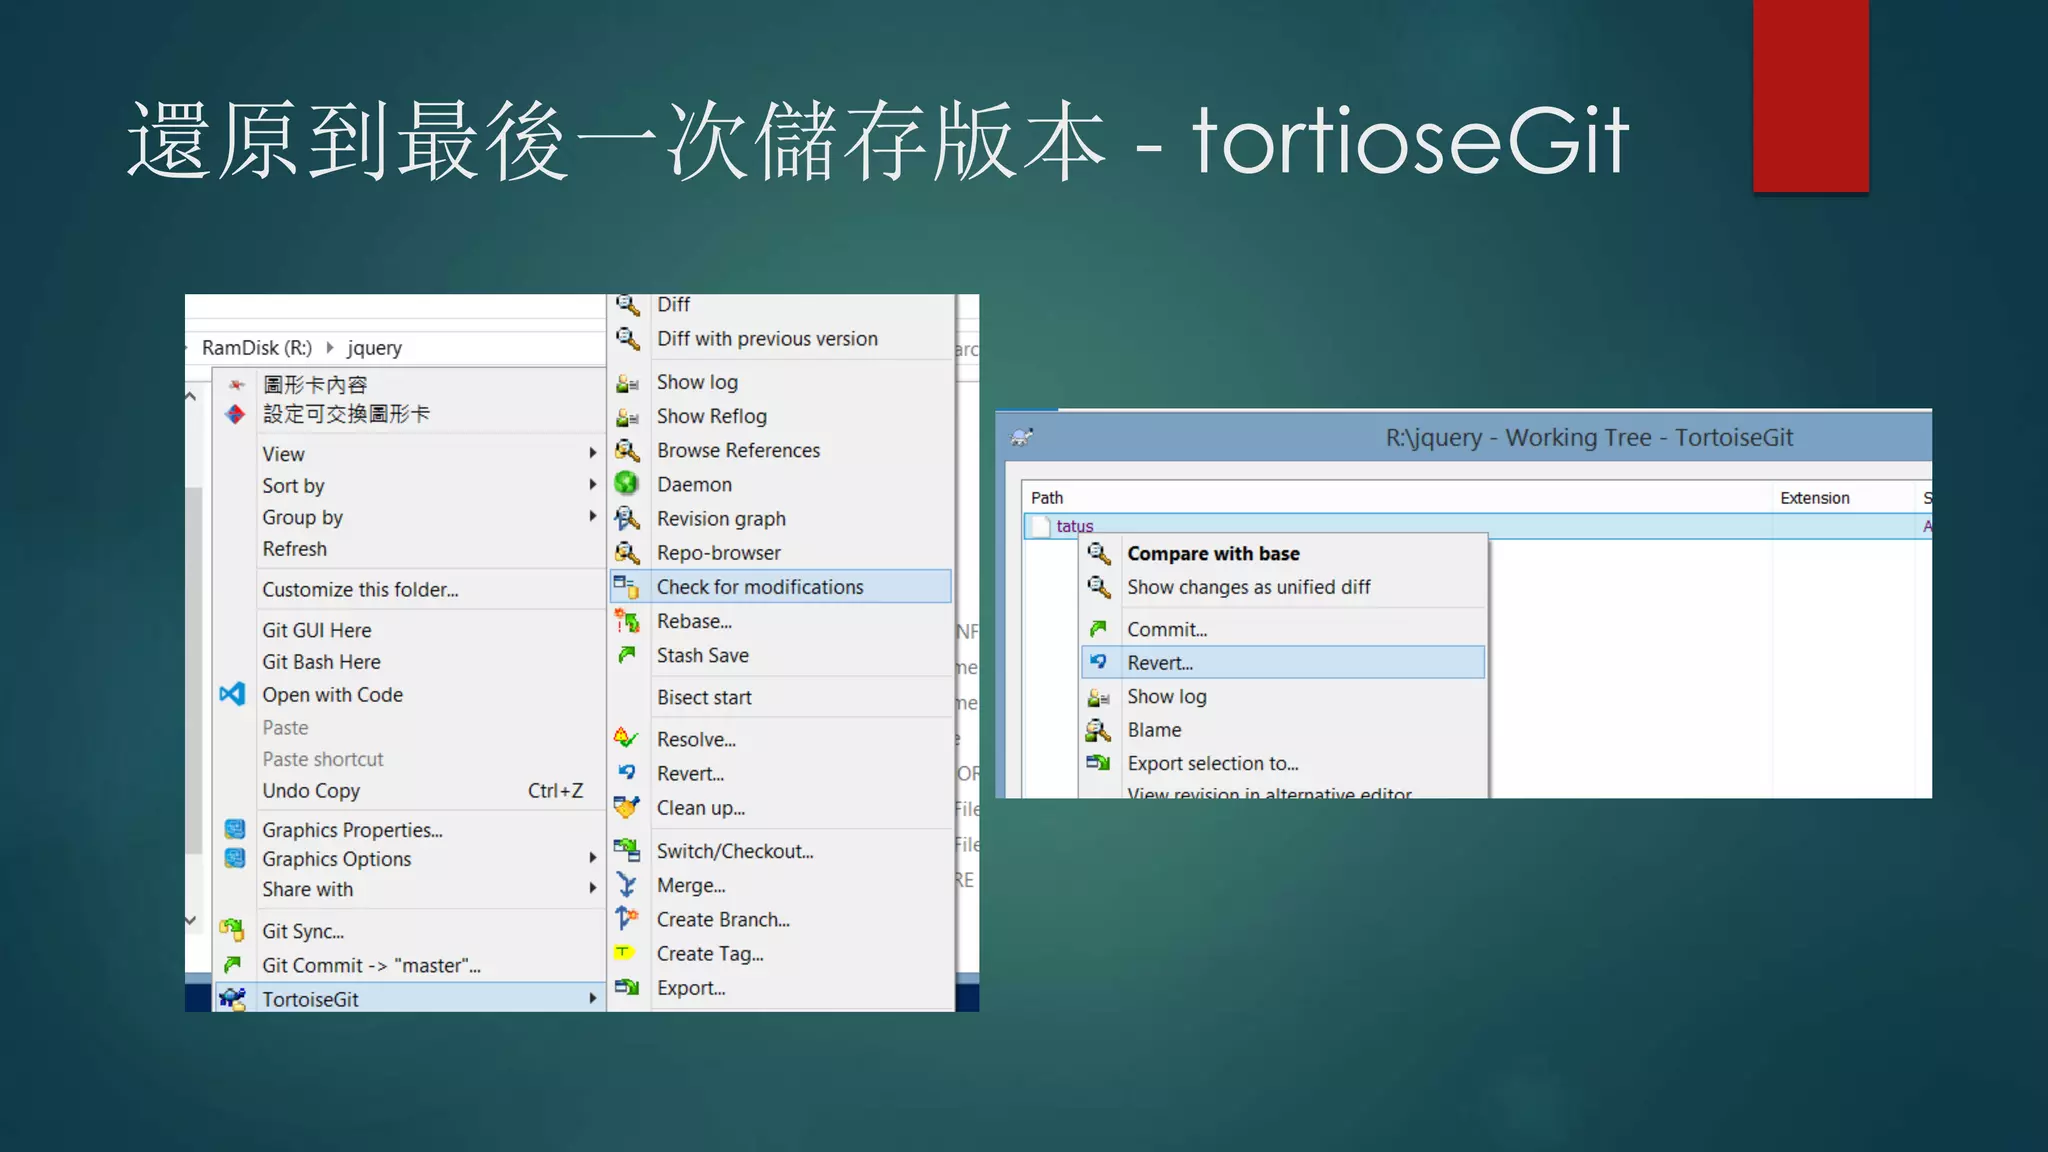Click the TortoiseGit turtle icon in menu
2048x1152 pixels.
pos(232,998)
